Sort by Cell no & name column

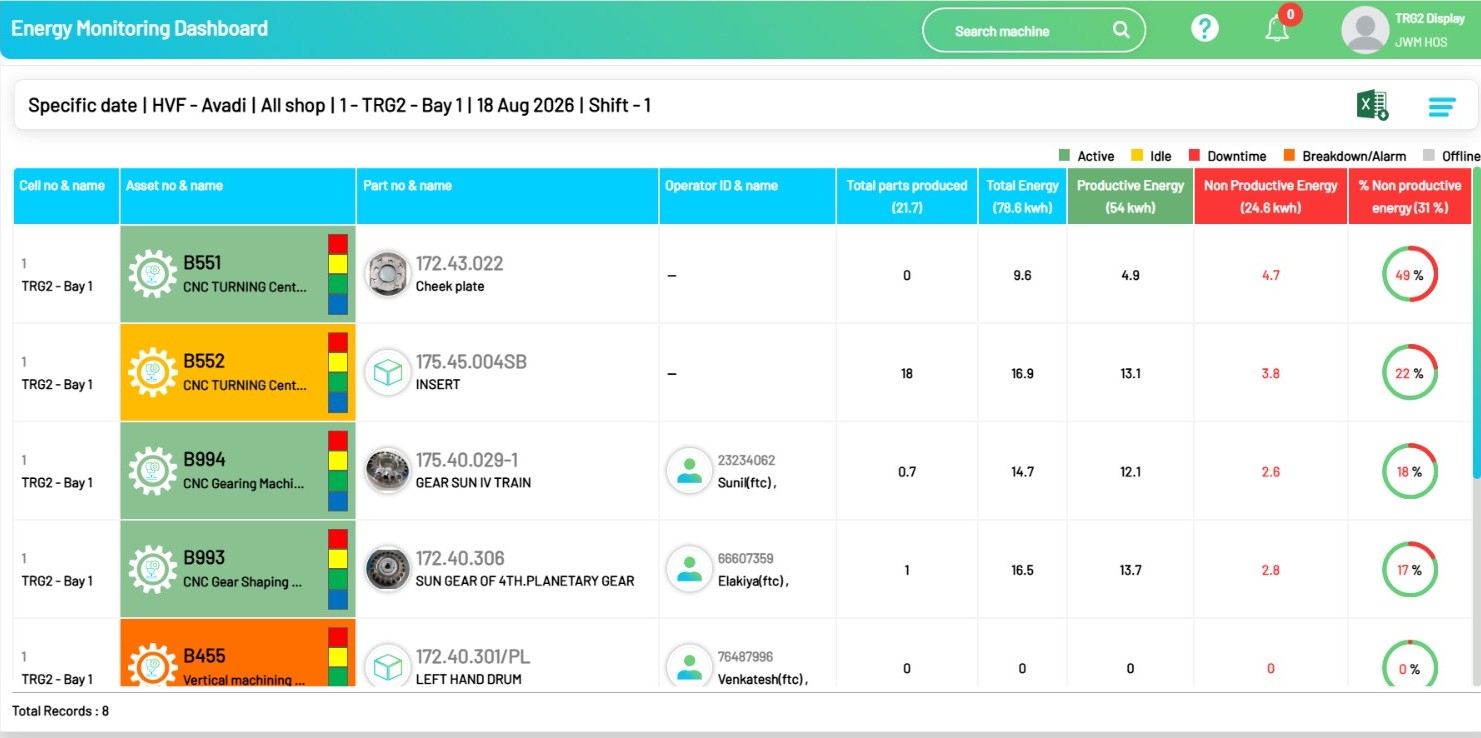(x=66, y=196)
